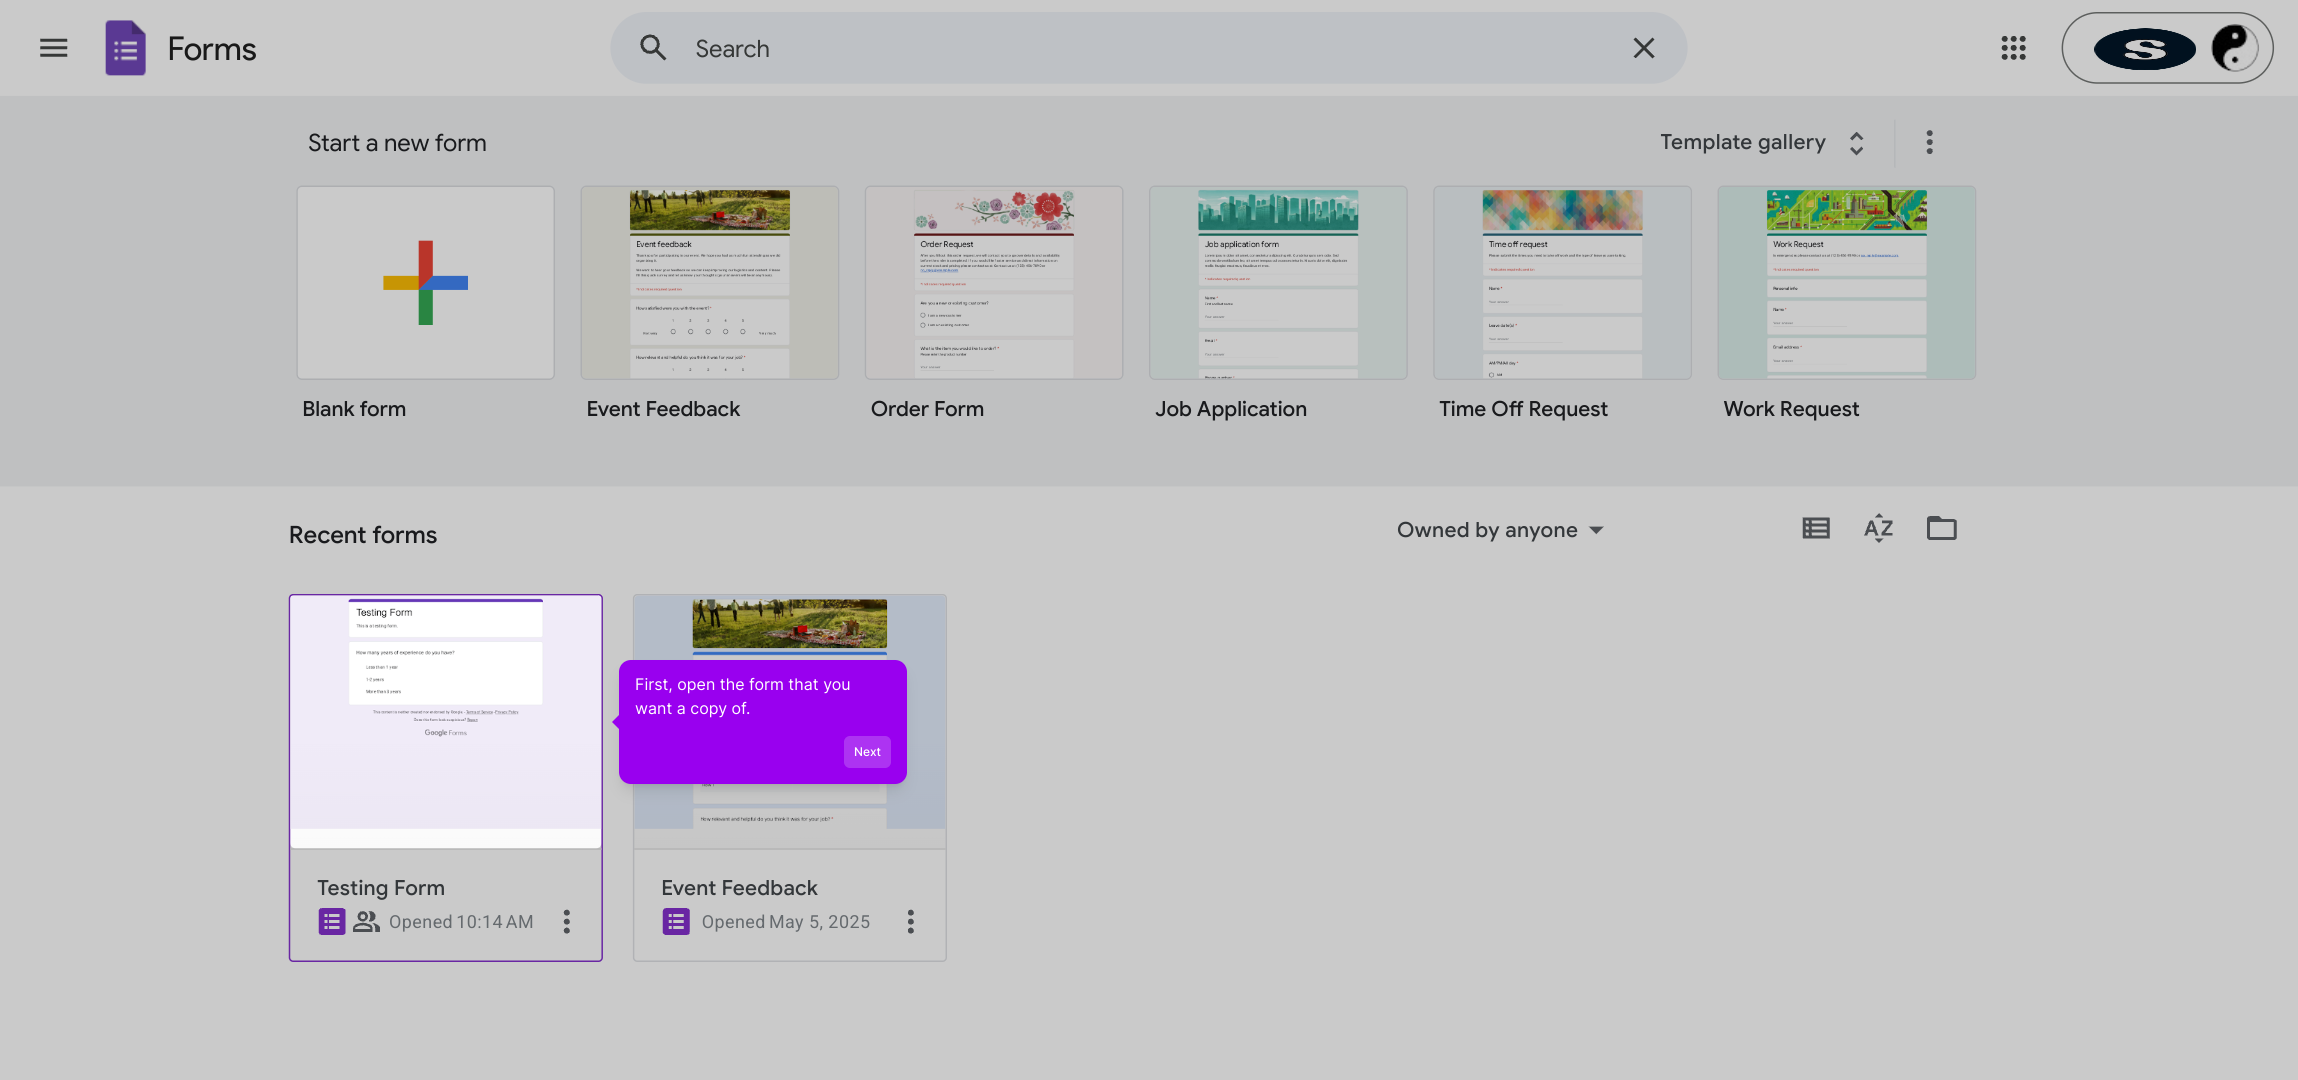Open the account profile avatar
Screen dimensions: 2298x1080
click(2234, 48)
